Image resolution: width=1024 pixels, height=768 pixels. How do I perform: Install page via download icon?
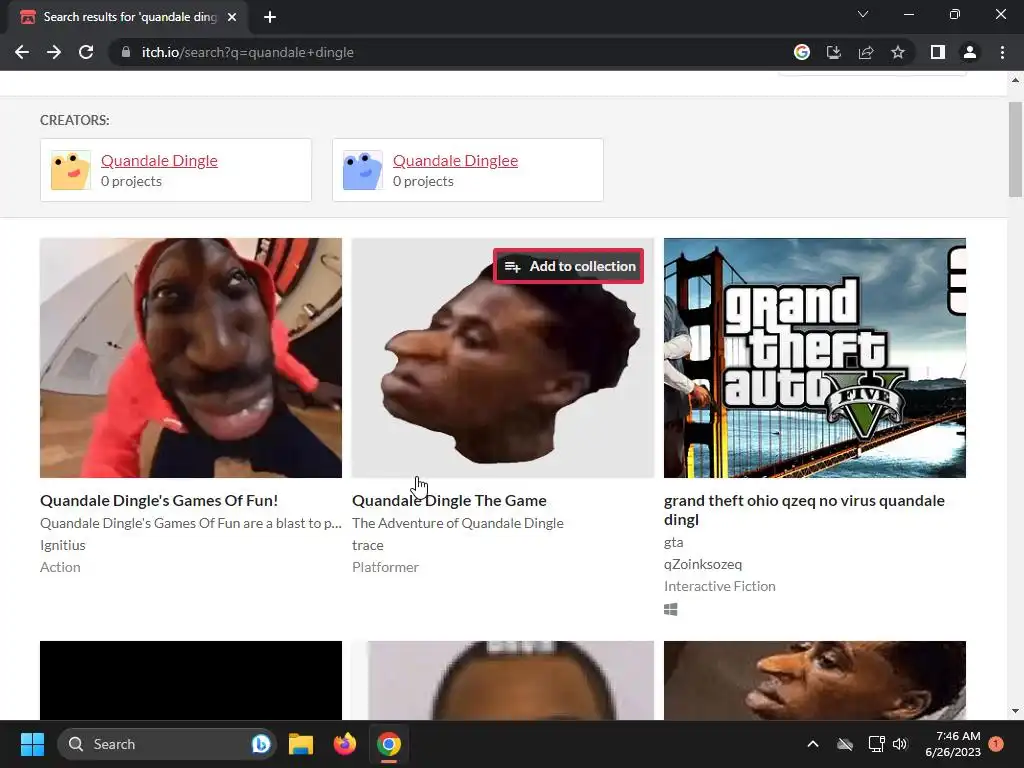tap(833, 52)
